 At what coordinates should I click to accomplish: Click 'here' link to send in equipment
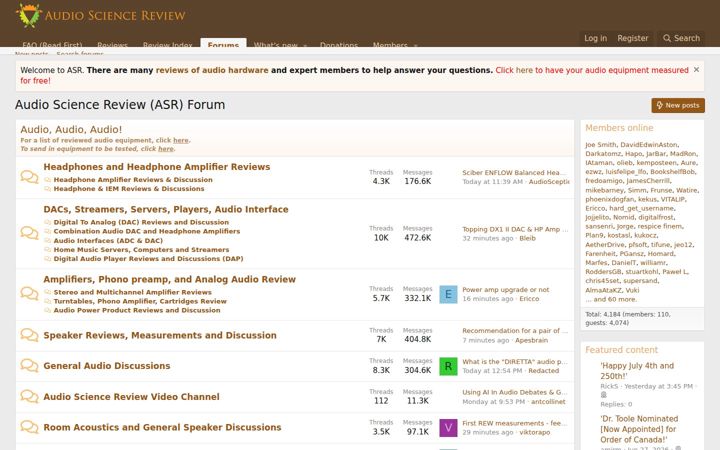pos(166,149)
